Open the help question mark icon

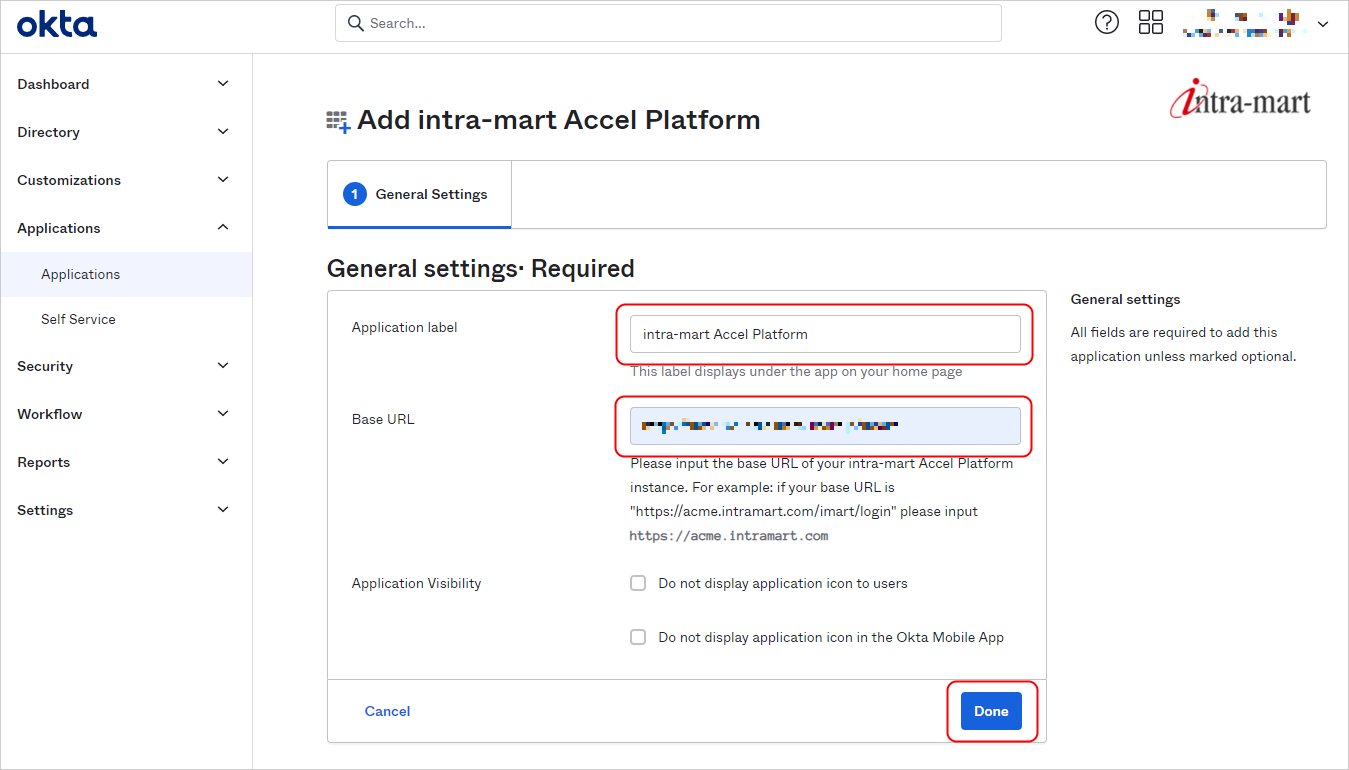1107,23
